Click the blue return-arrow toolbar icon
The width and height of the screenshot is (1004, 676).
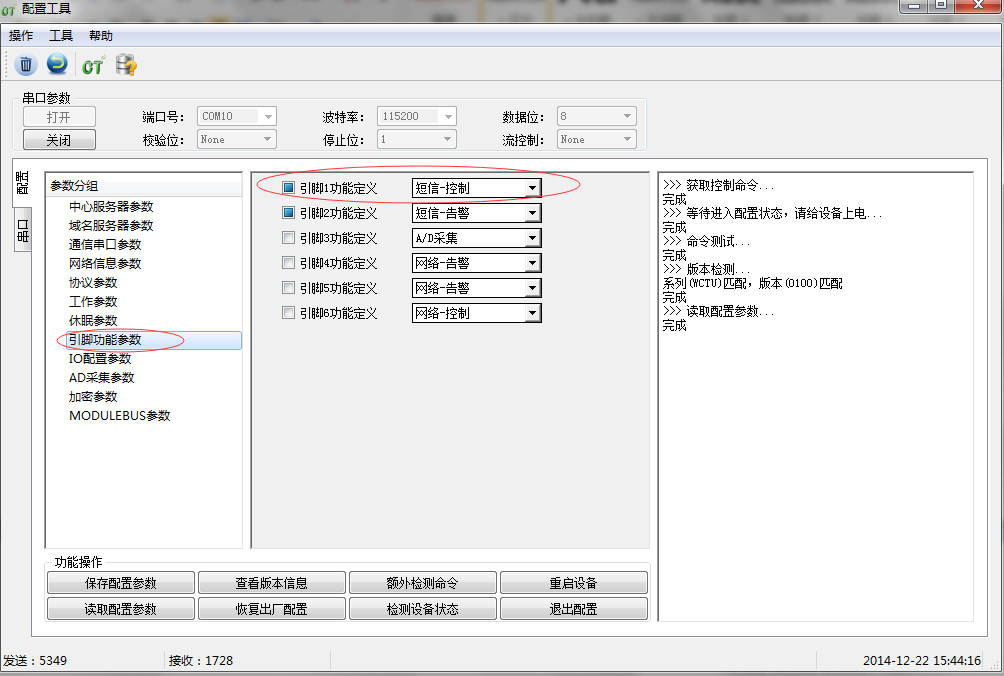tap(57, 64)
